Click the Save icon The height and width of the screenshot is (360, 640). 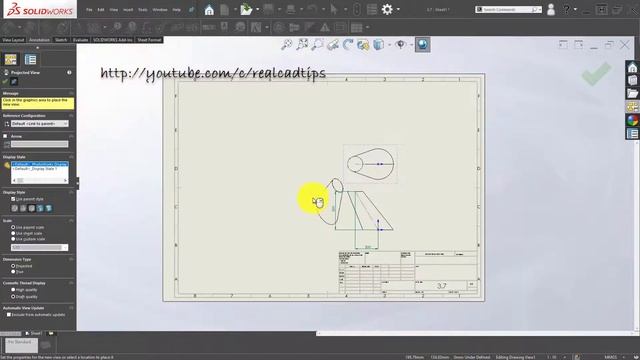click(x=269, y=9)
